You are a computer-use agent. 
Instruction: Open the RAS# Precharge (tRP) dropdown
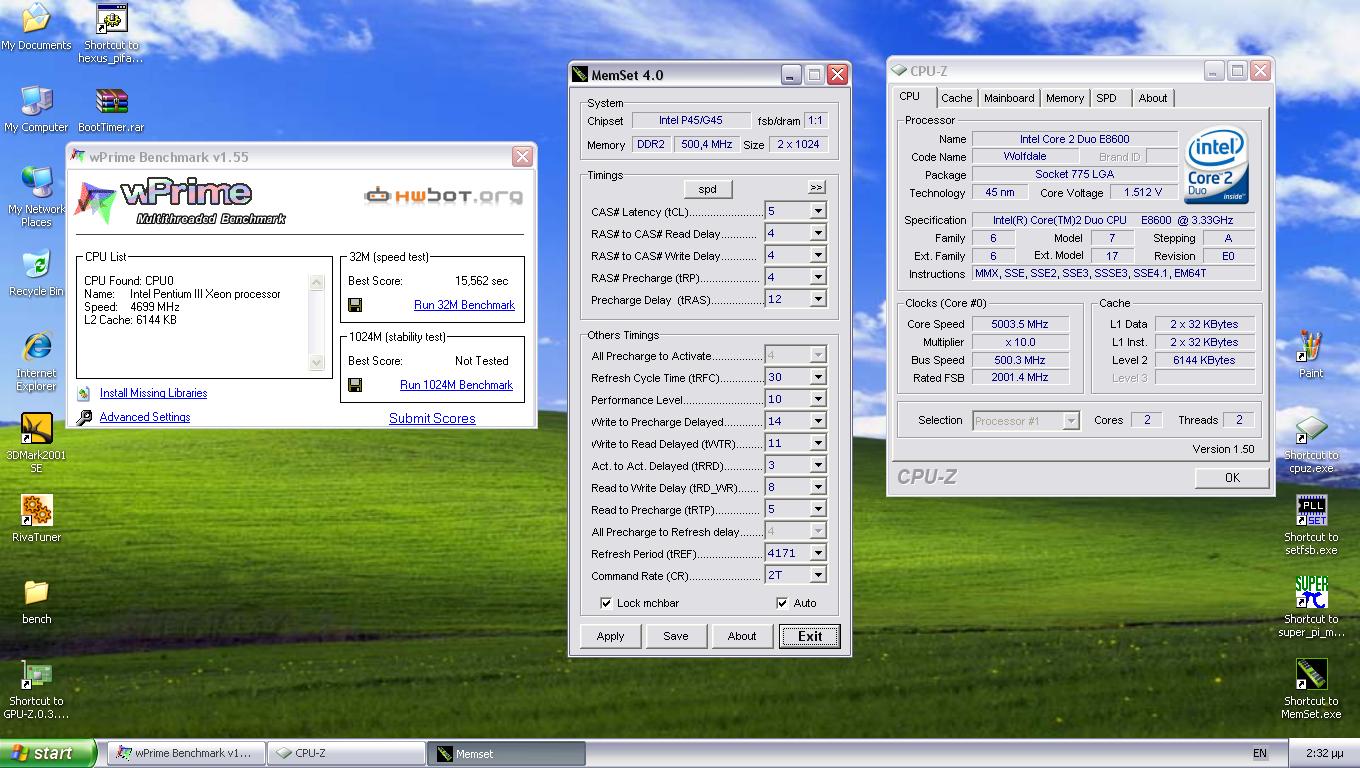click(x=818, y=277)
